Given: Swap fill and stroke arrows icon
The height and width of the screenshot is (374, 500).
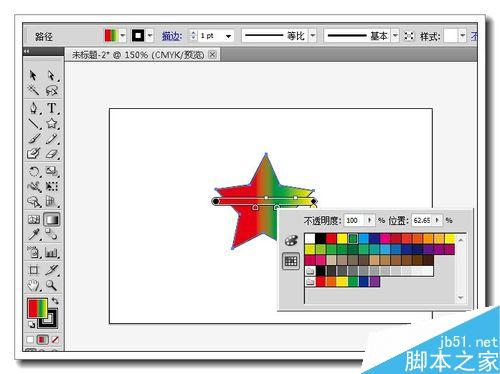Looking at the screenshot, I should [x=55, y=301].
